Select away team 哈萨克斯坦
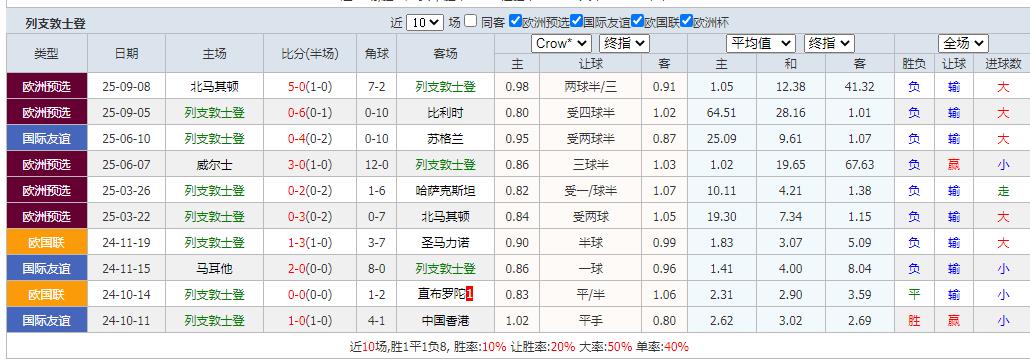The image size is (1030, 361). pyautogui.click(x=445, y=191)
